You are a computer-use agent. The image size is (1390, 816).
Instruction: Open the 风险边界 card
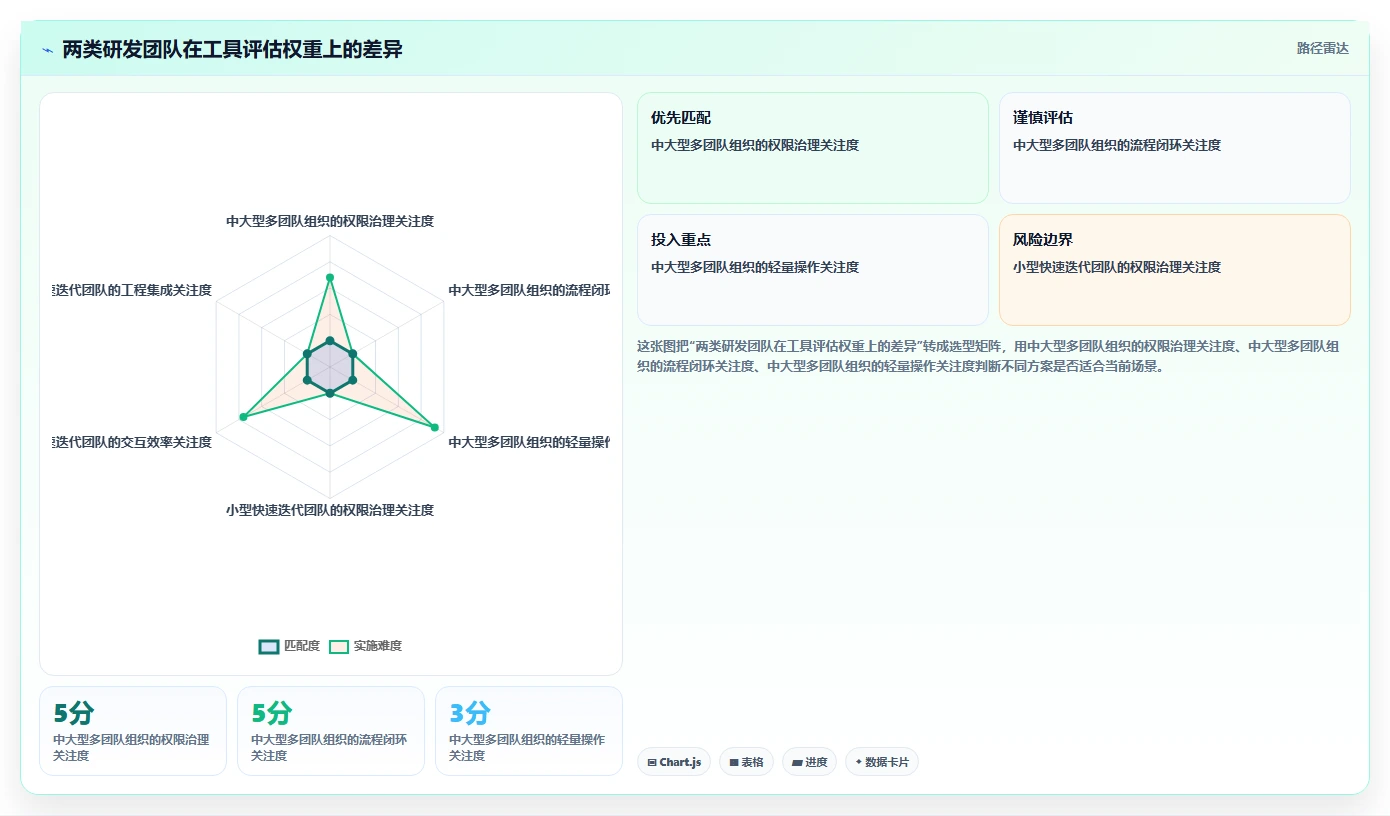tap(1174, 270)
